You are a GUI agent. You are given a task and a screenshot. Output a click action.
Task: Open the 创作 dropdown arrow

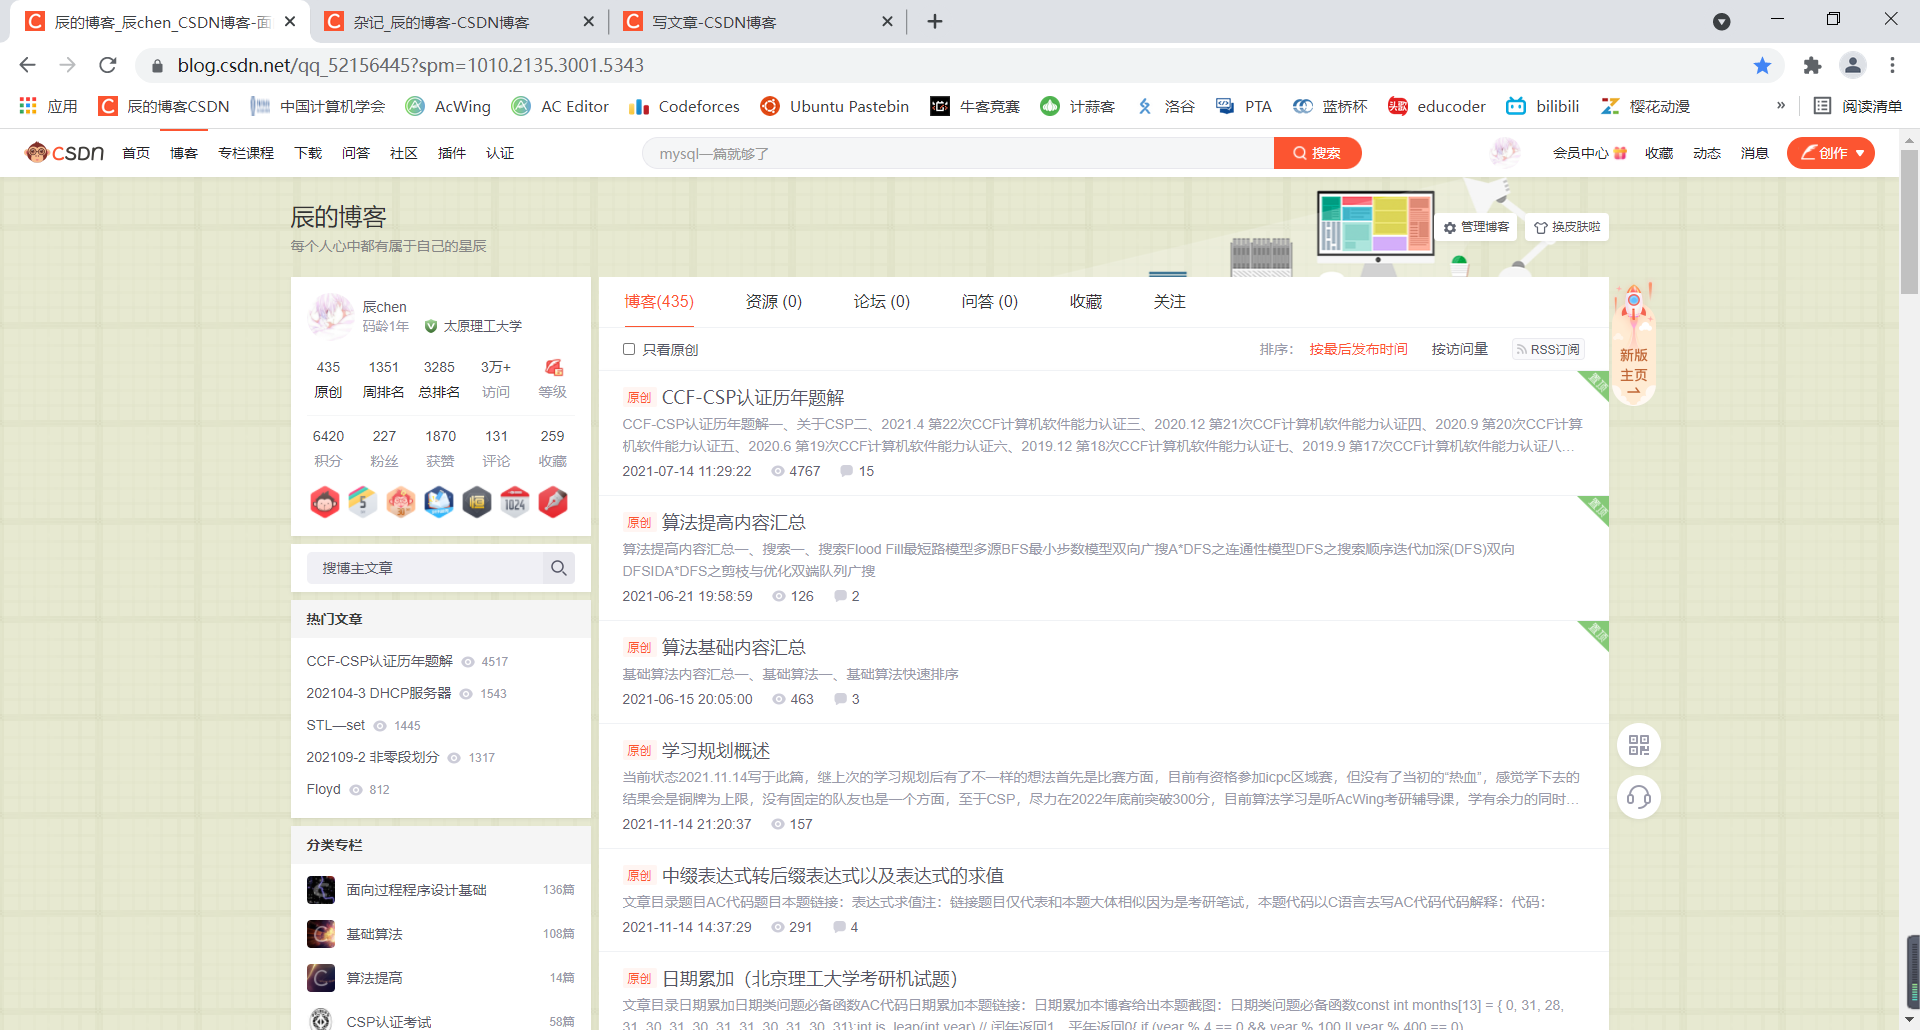tap(1860, 153)
